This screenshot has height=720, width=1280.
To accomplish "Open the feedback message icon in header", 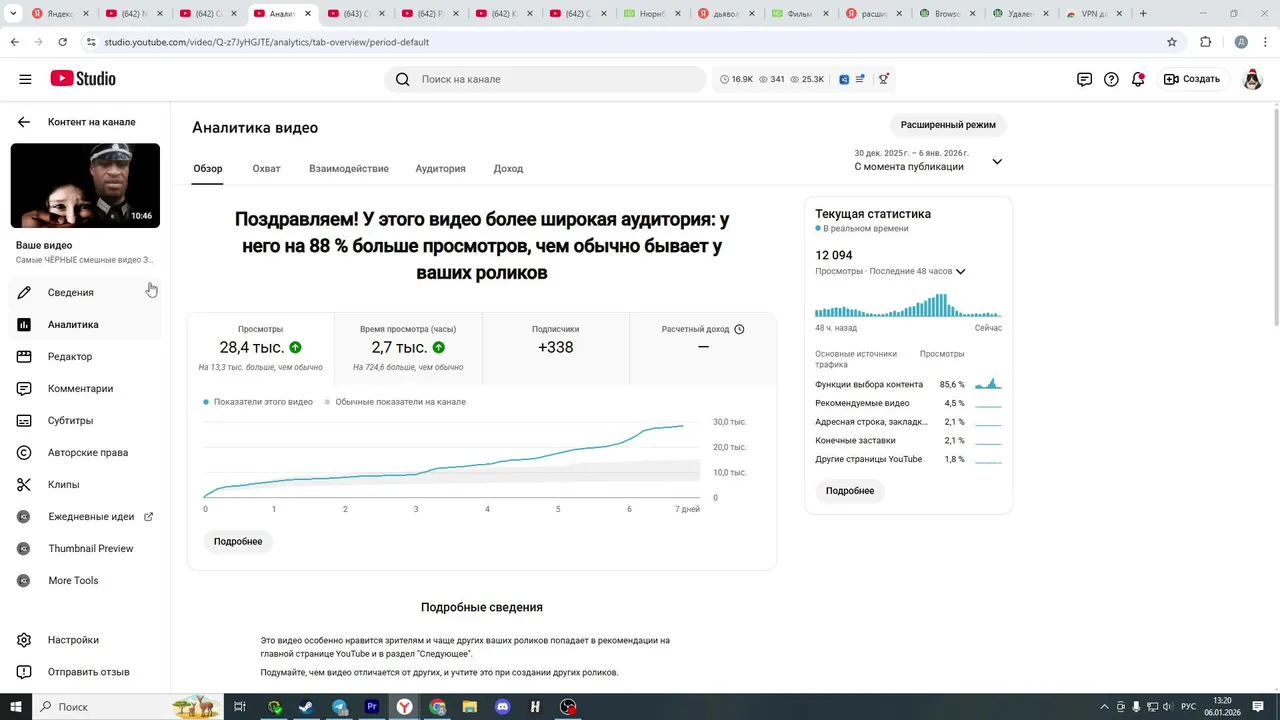I will (1084, 79).
